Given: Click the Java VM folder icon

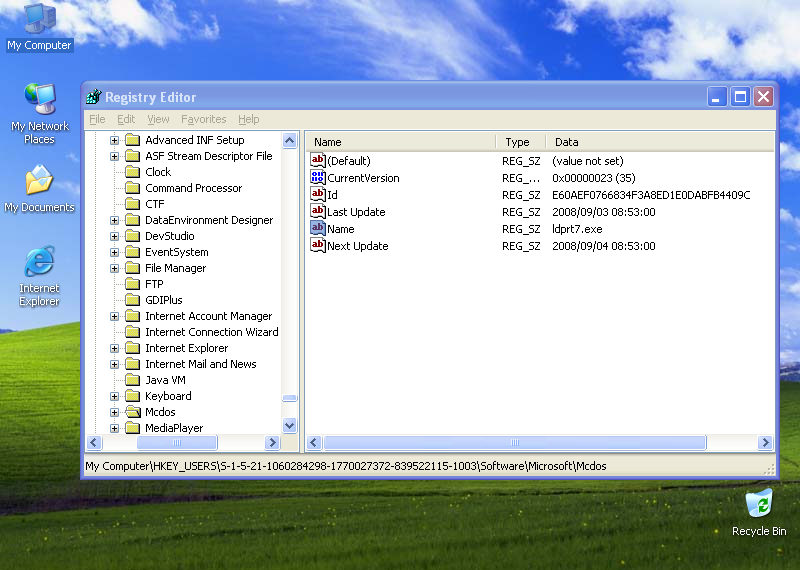Looking at the screenshot, I should pos(132,380).
